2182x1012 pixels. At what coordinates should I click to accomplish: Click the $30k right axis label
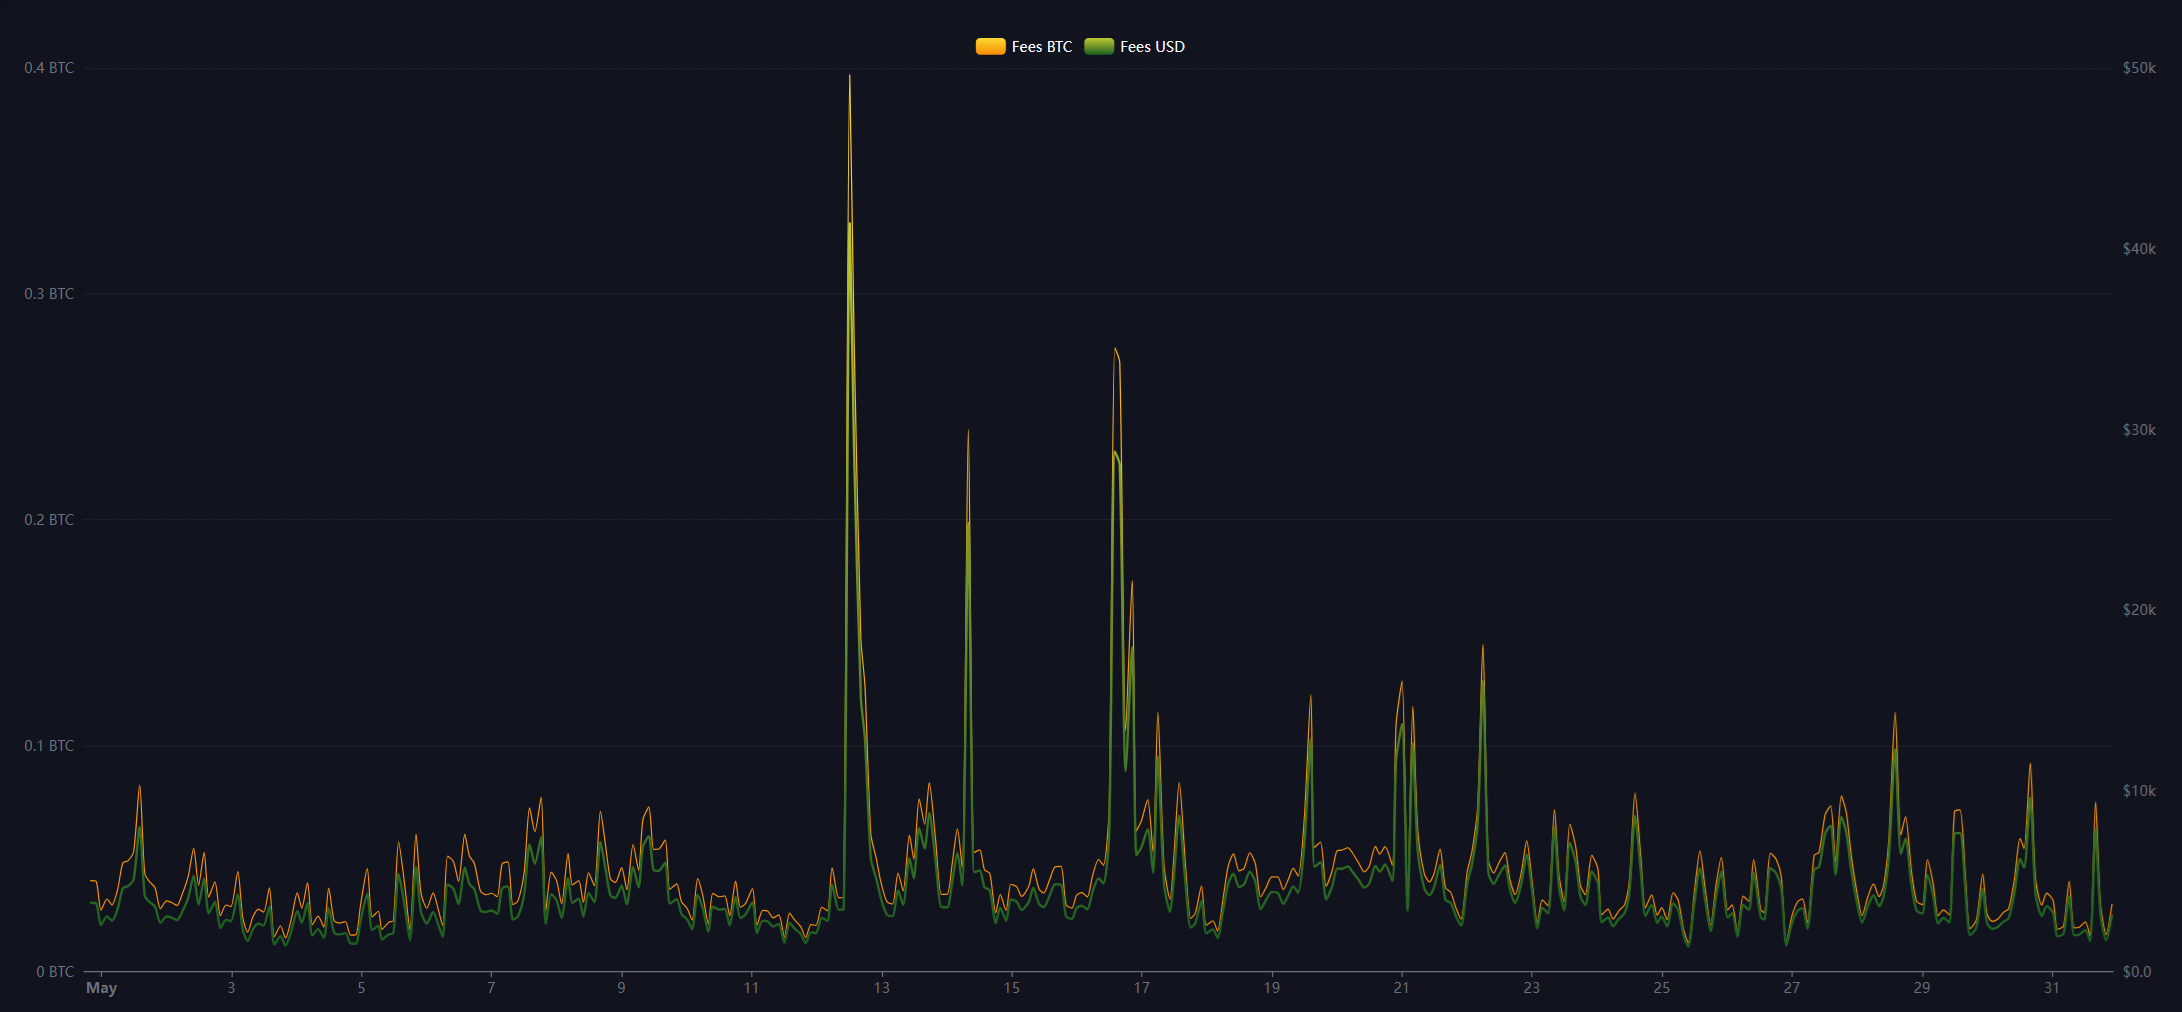(2139, 430)
